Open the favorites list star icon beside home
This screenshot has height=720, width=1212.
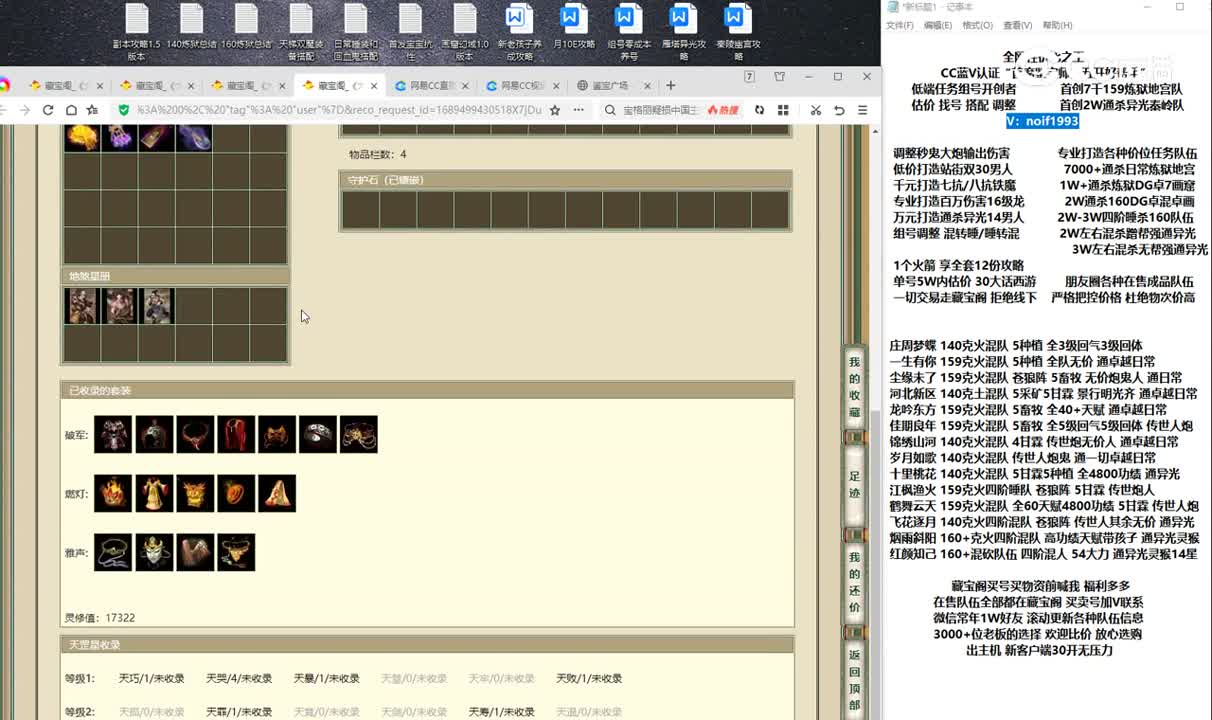tap(92, 110)
